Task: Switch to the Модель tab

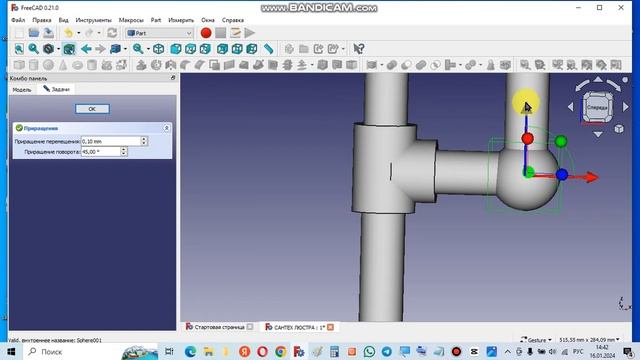Action: pos(22,89)
